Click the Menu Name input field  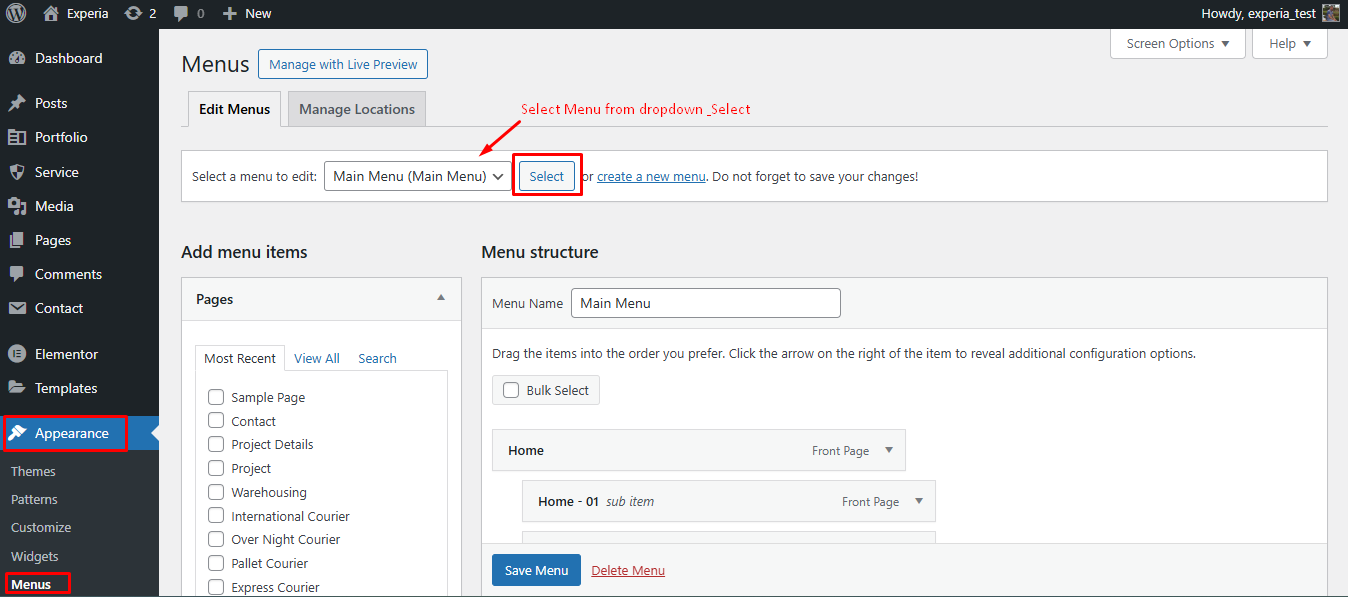point(706,303)
